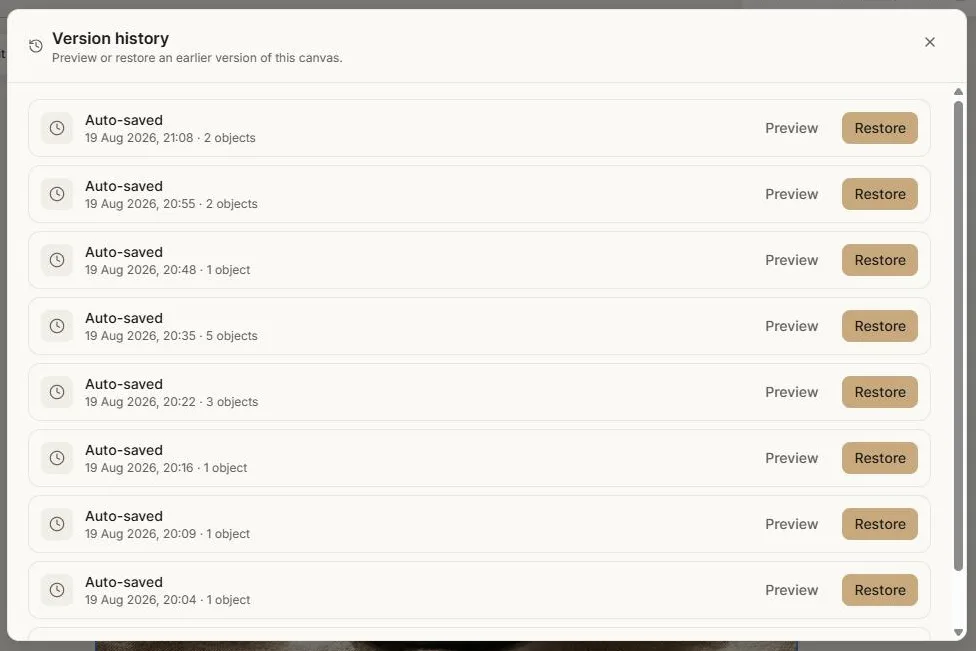Select the 20:09 auto-saved entry row
This screenshot has width=976, height=651.
[479, 524]
